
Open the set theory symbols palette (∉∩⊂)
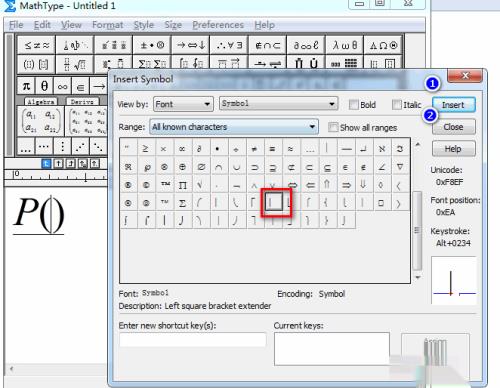tap(267, 45)
